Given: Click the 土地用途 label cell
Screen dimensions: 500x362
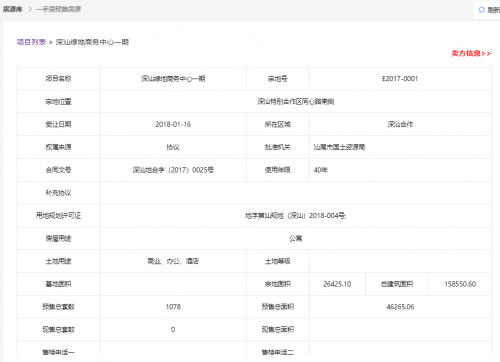Looking at the screenshot, I should [58, 261].
